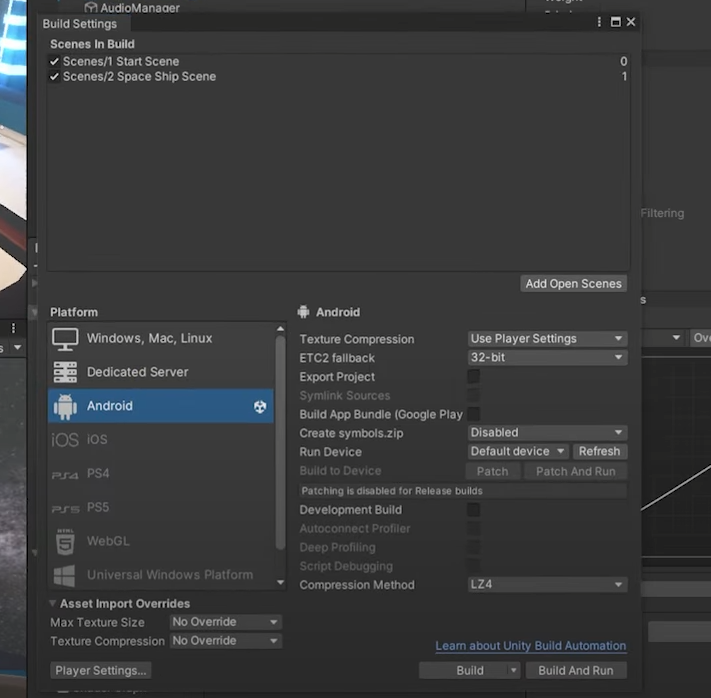The height and width of the screenshot is (698, 711).
Task: Select the iOS platform icon
Action: point(65,439)
